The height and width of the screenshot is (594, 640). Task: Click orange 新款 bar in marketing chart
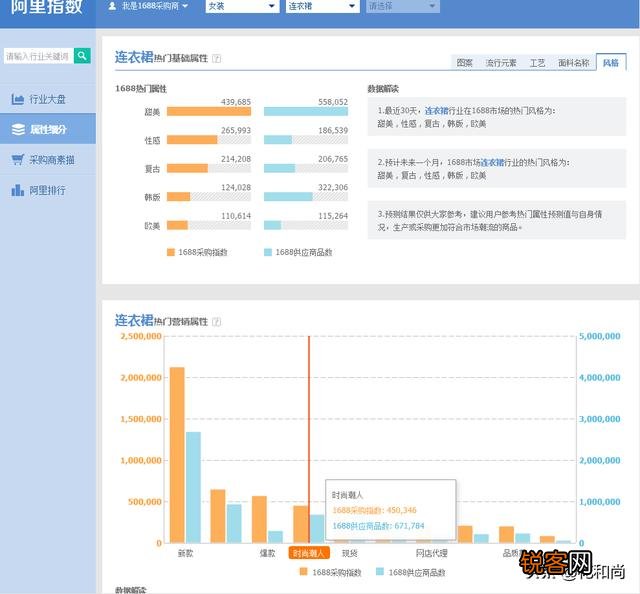(x=177, y=455)
